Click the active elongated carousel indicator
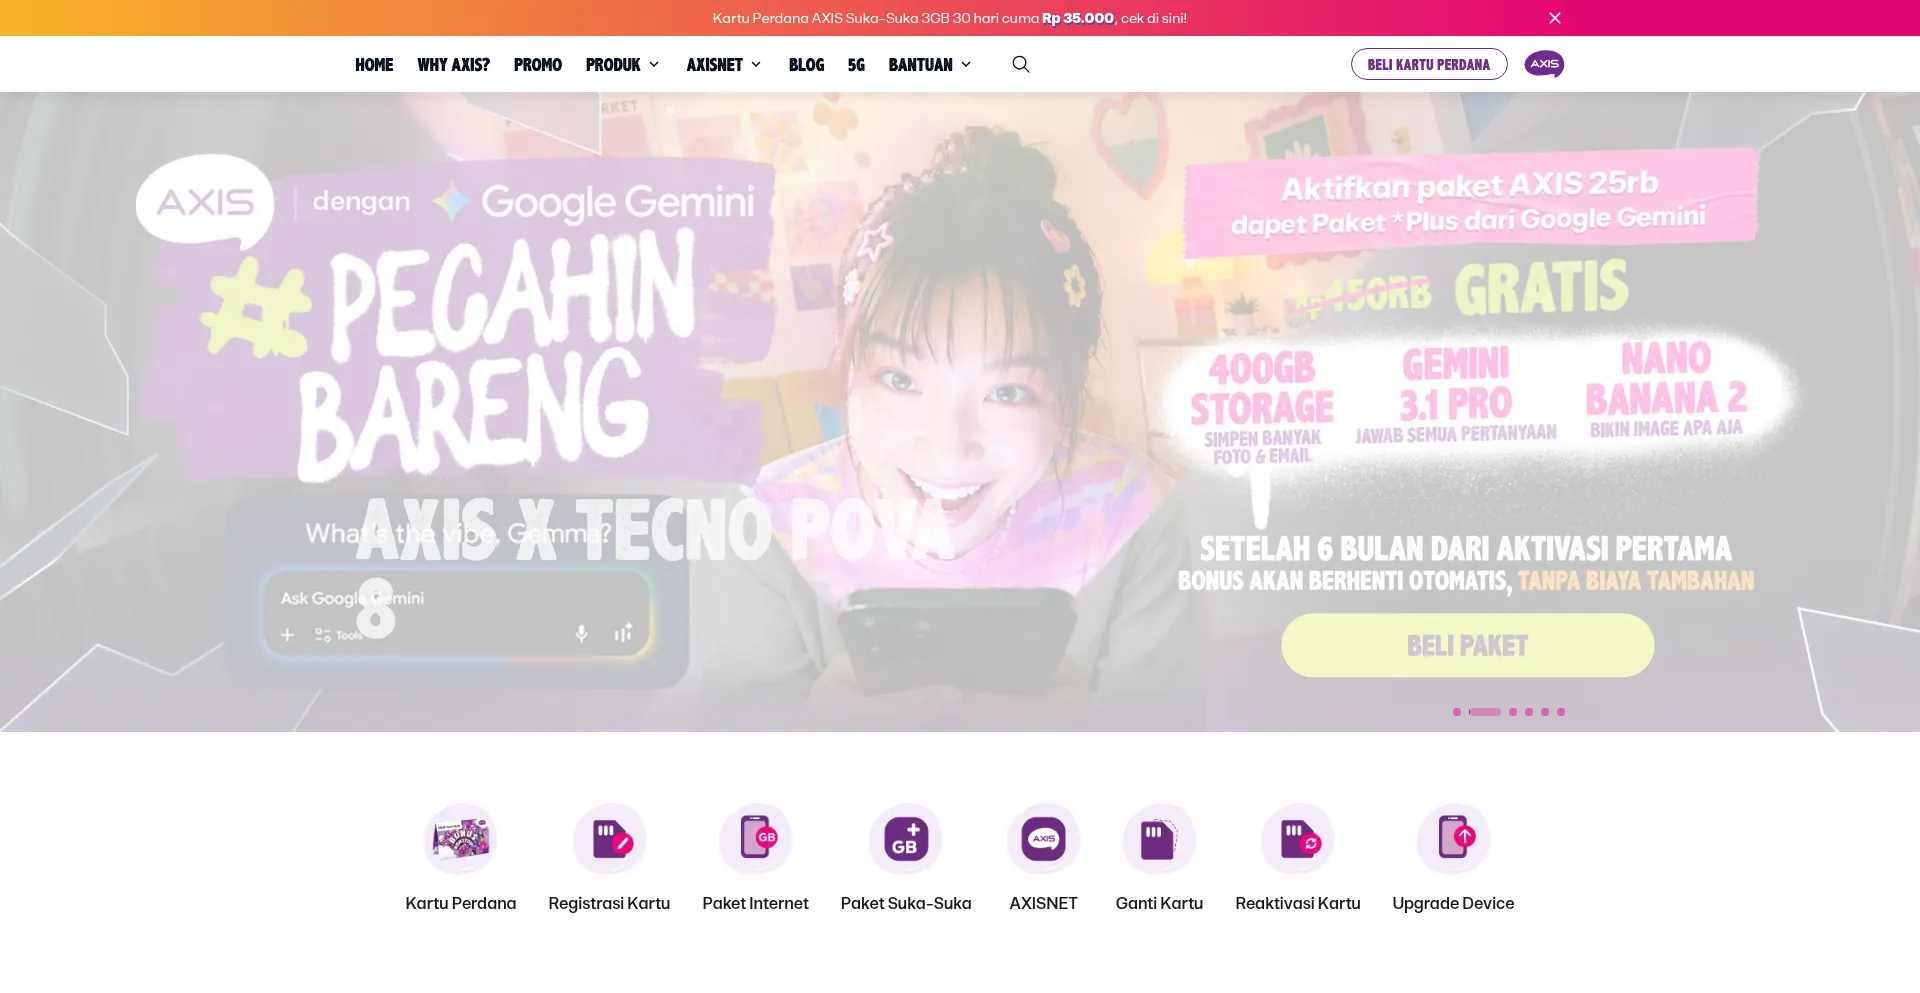The image size is (1920, 993). (x=1485, y=712)
